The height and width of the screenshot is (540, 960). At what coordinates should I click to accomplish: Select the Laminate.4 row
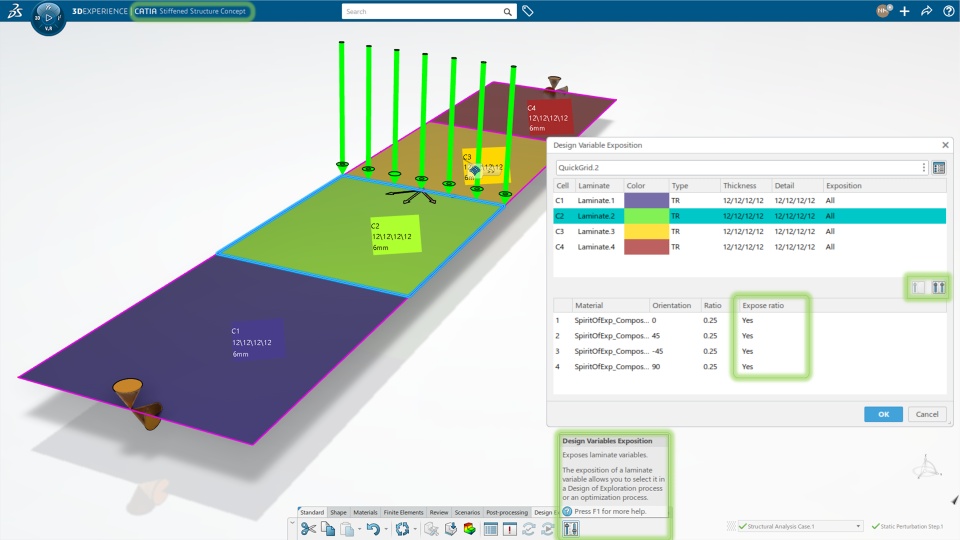click(749, 247)
